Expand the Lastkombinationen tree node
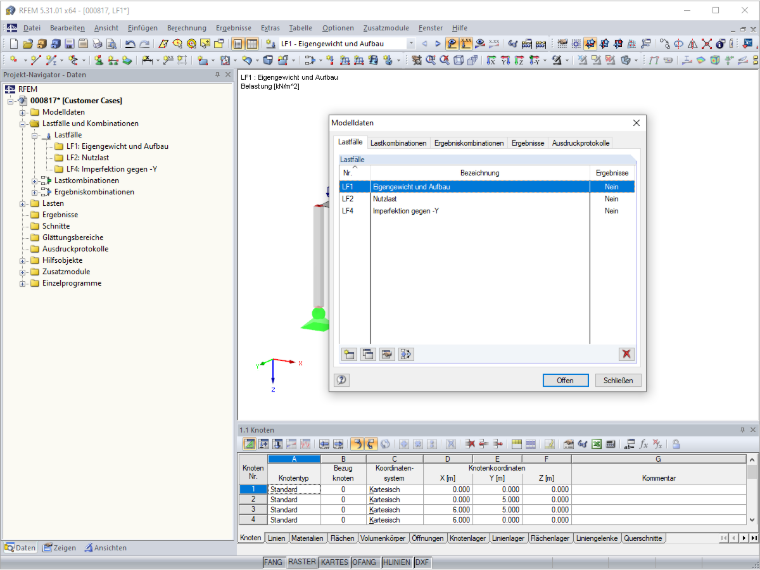 coord(34,181)
